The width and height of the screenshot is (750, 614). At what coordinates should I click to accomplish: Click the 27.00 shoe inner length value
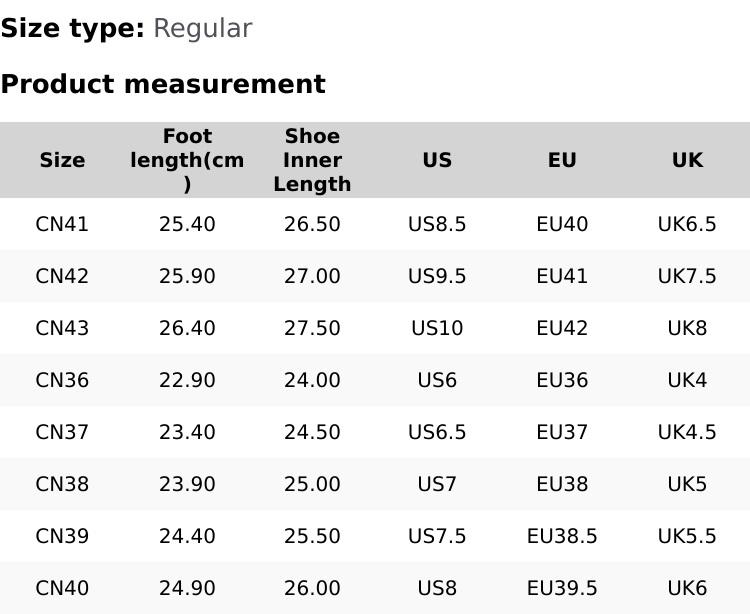pos(312,276)
